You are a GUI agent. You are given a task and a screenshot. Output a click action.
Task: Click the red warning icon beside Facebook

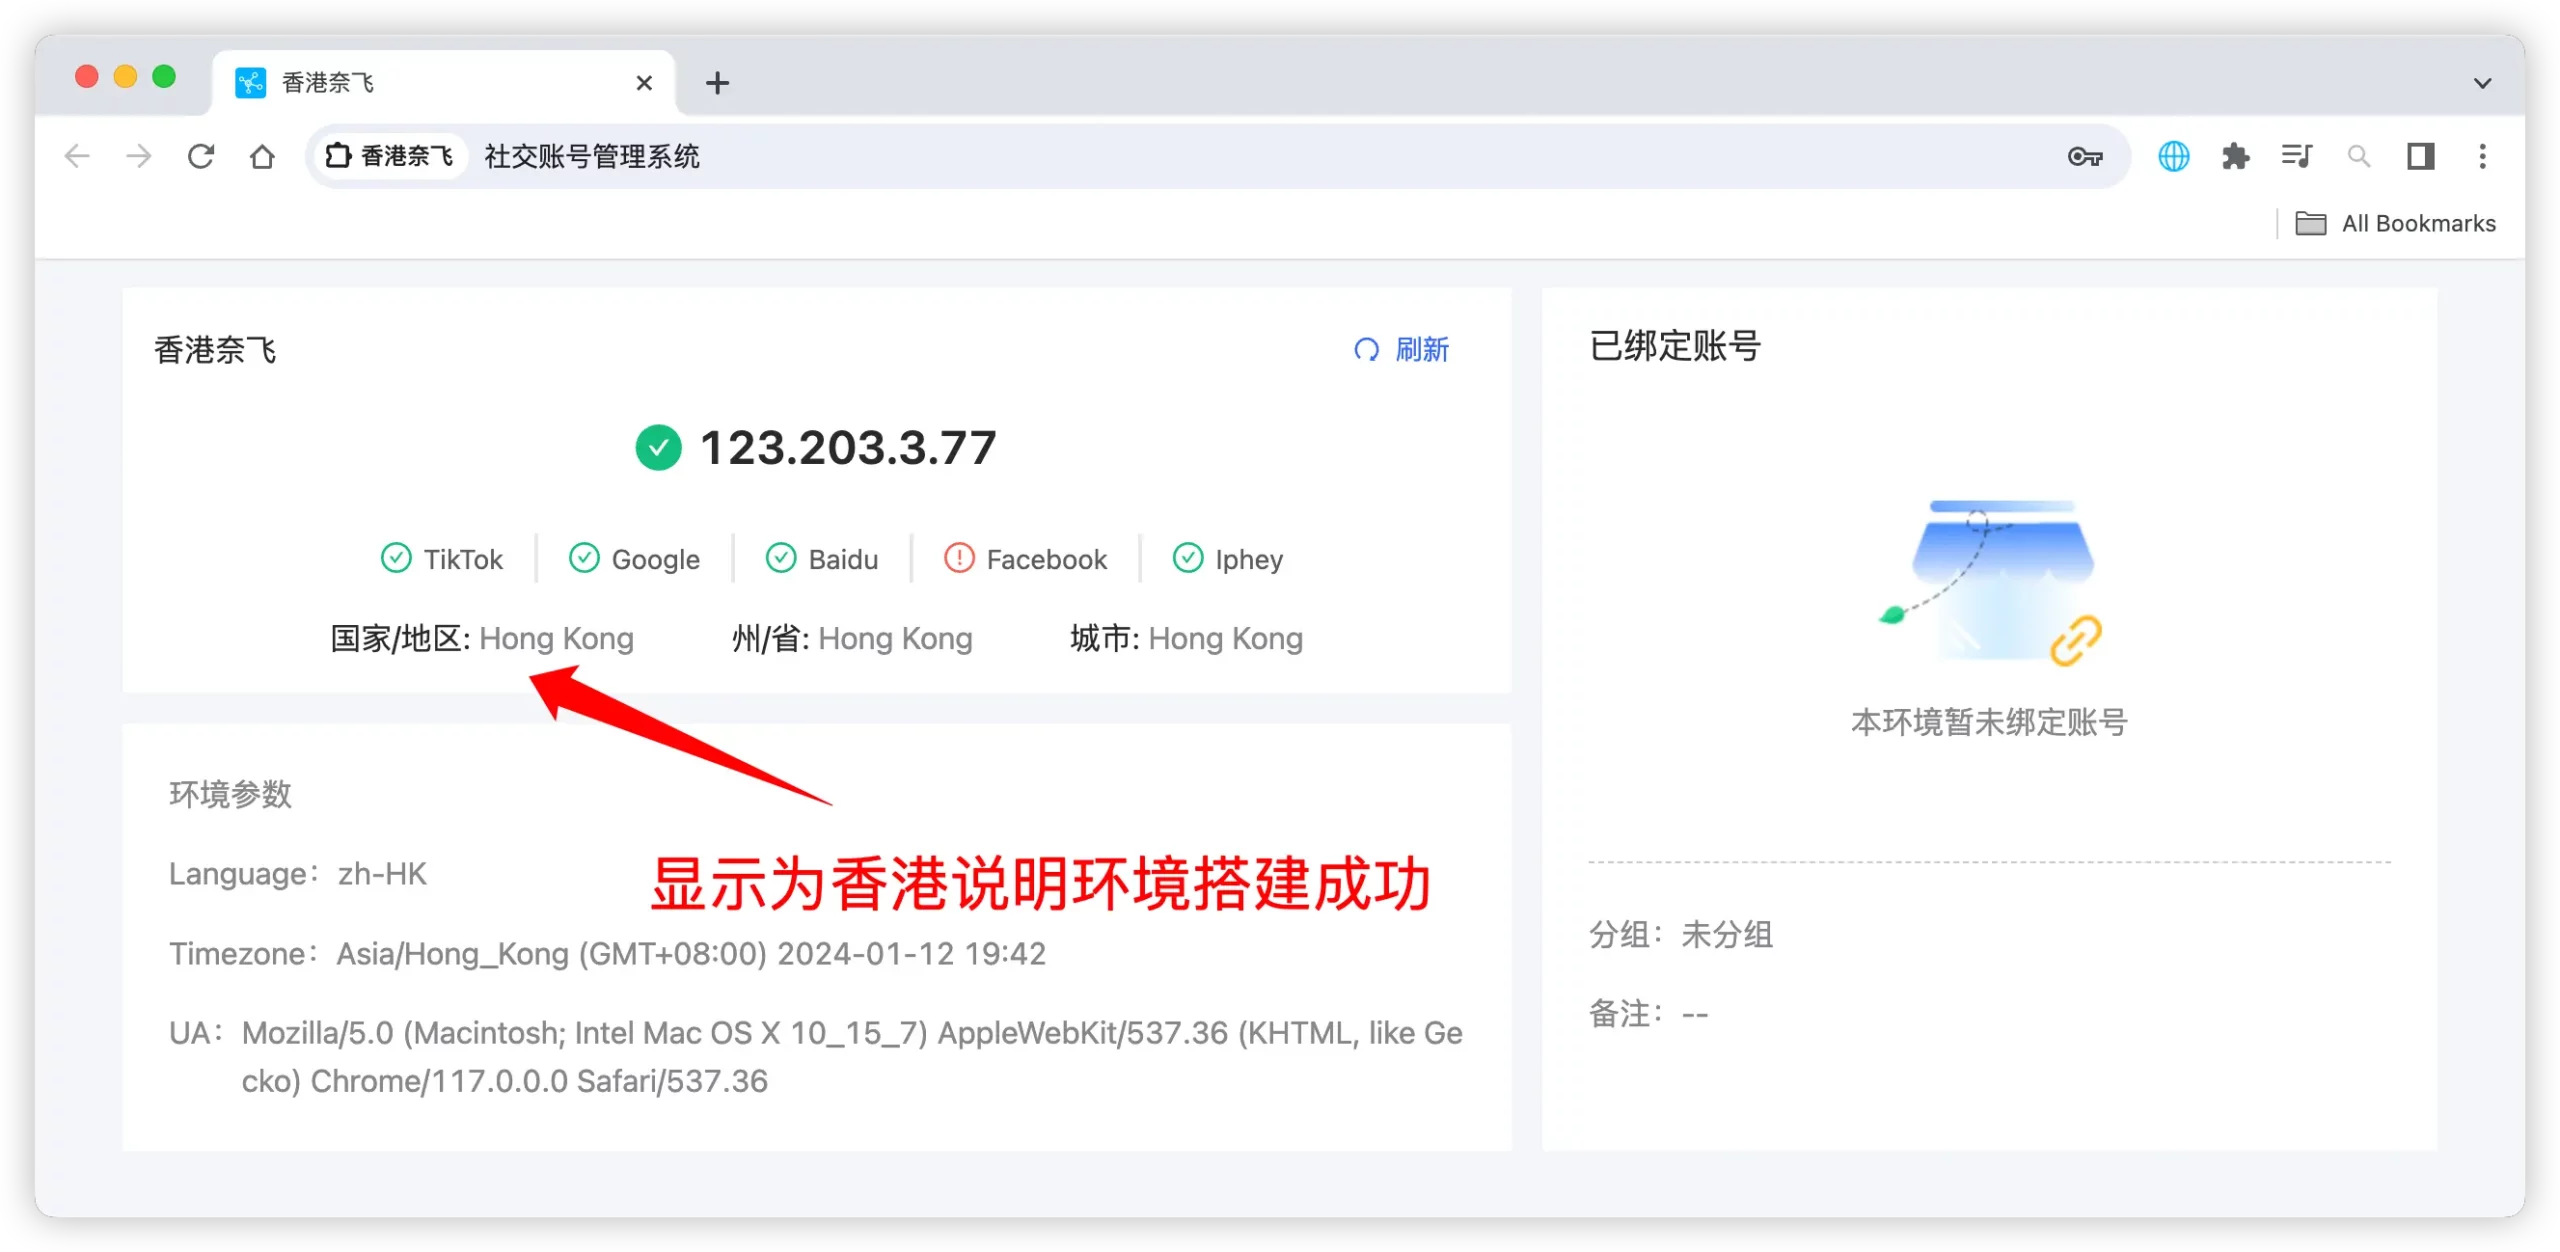tap(958, 557)
